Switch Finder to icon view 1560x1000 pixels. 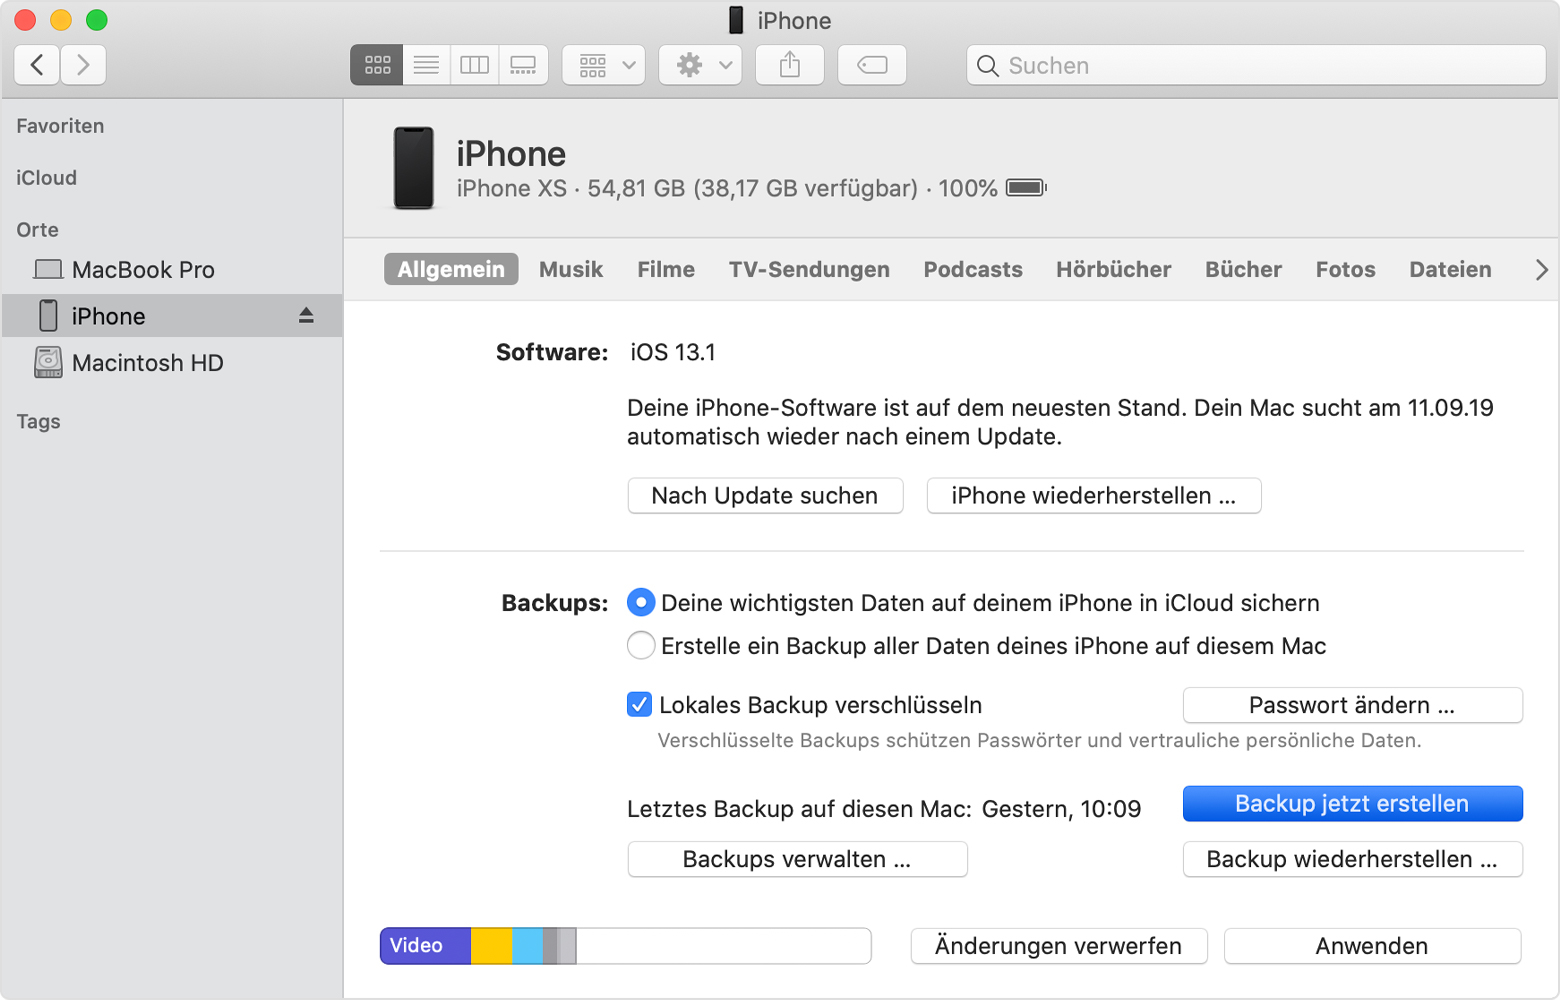pyautogui.click(x=377, y=65)
